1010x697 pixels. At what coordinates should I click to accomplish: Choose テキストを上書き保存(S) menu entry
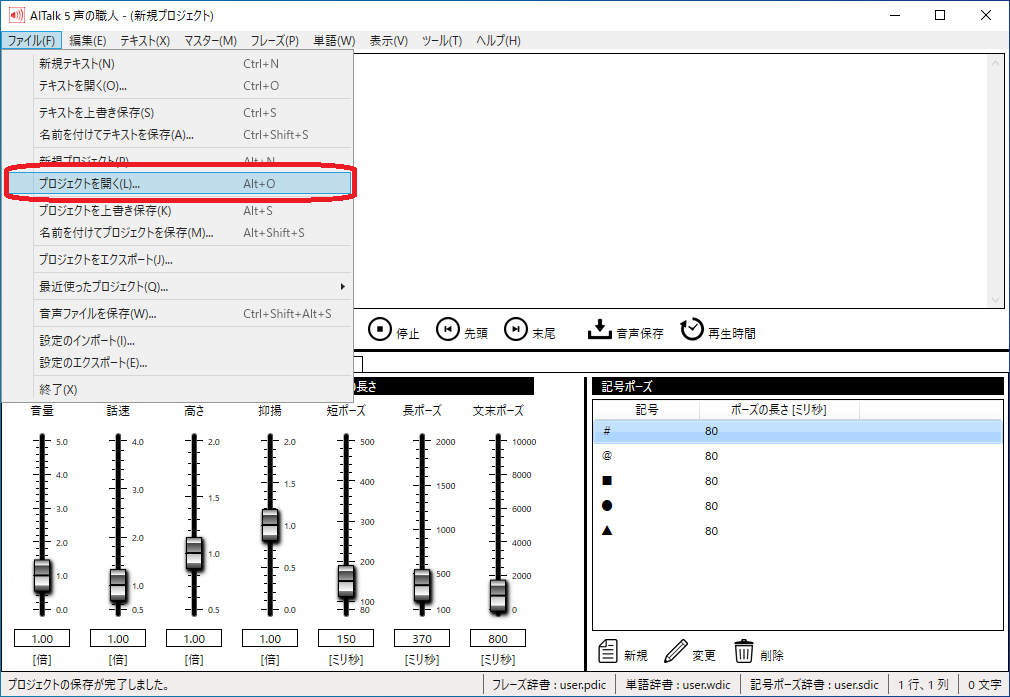(x=178, y=113)
